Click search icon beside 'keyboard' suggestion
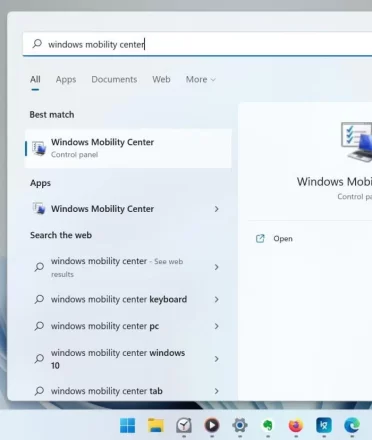Image resolution: width=372 pixels, height=440 pixels. click(39, 299)
